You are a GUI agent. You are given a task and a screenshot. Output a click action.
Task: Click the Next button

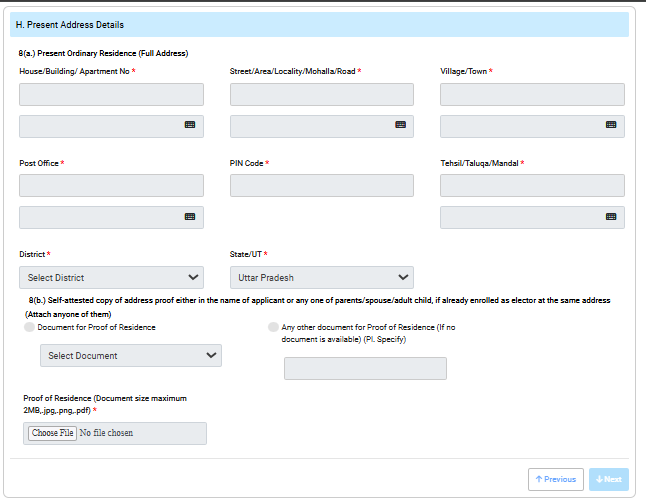(608, 479)
